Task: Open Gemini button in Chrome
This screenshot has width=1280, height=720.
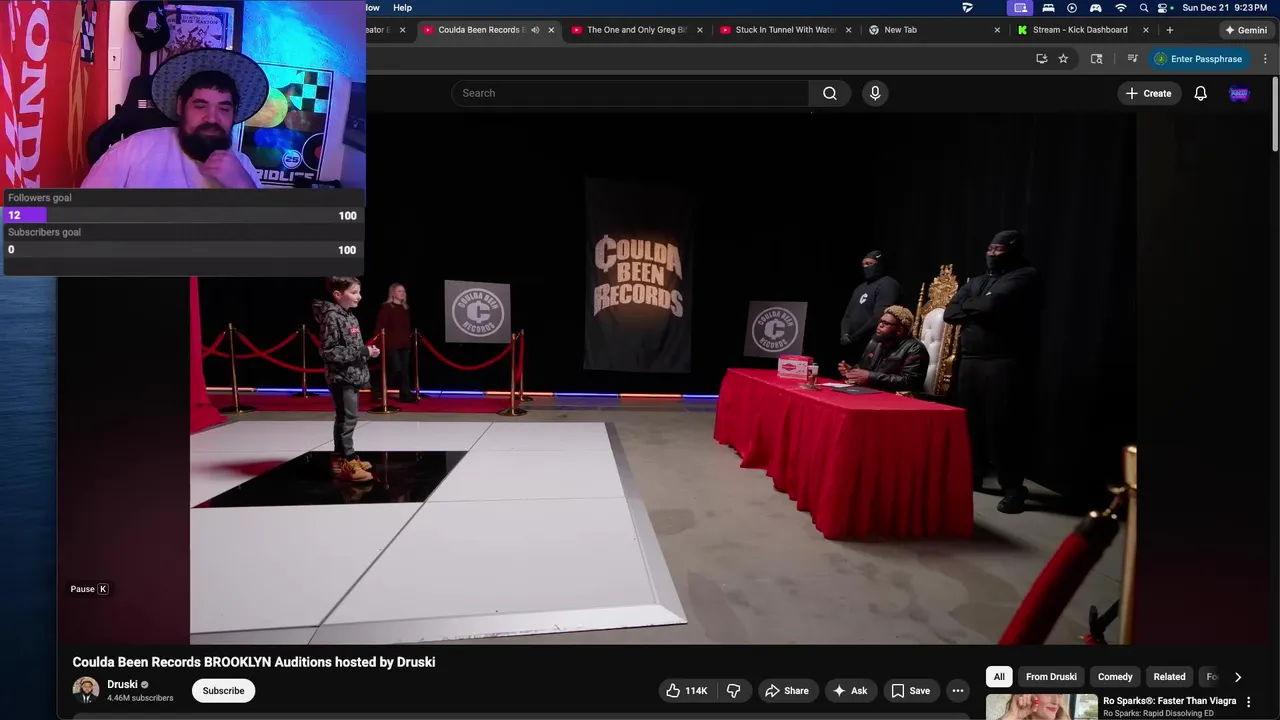Action: 1245,30
